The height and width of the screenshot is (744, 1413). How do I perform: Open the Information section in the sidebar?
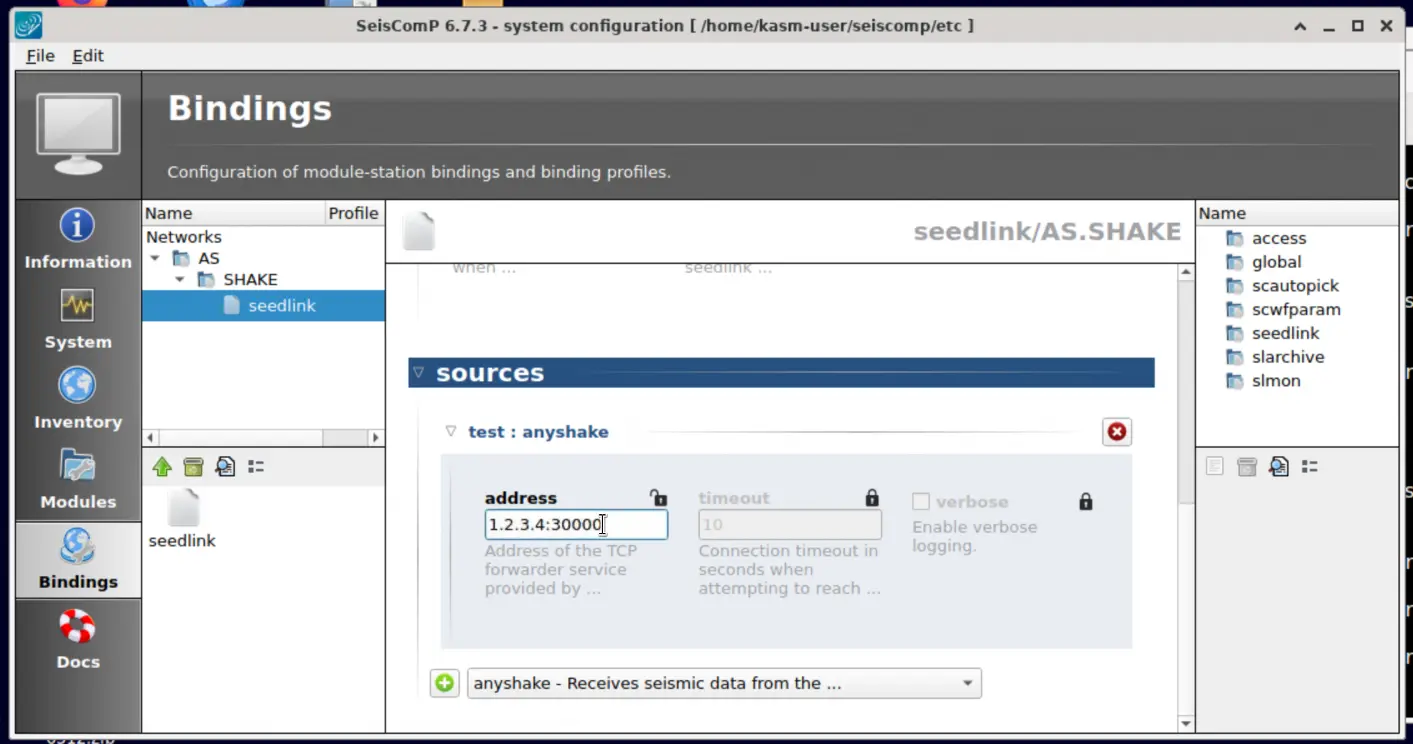point(78,240)
